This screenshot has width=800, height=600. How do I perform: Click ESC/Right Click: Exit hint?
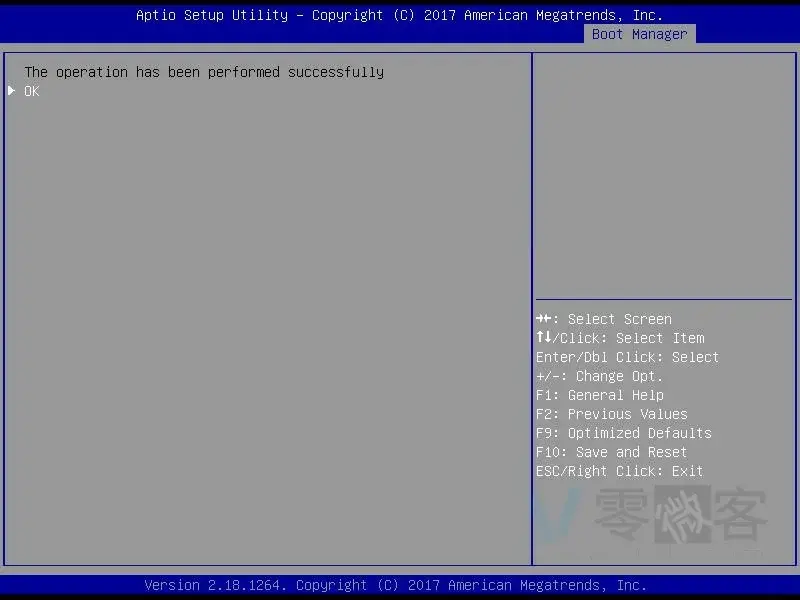[619, 471]
